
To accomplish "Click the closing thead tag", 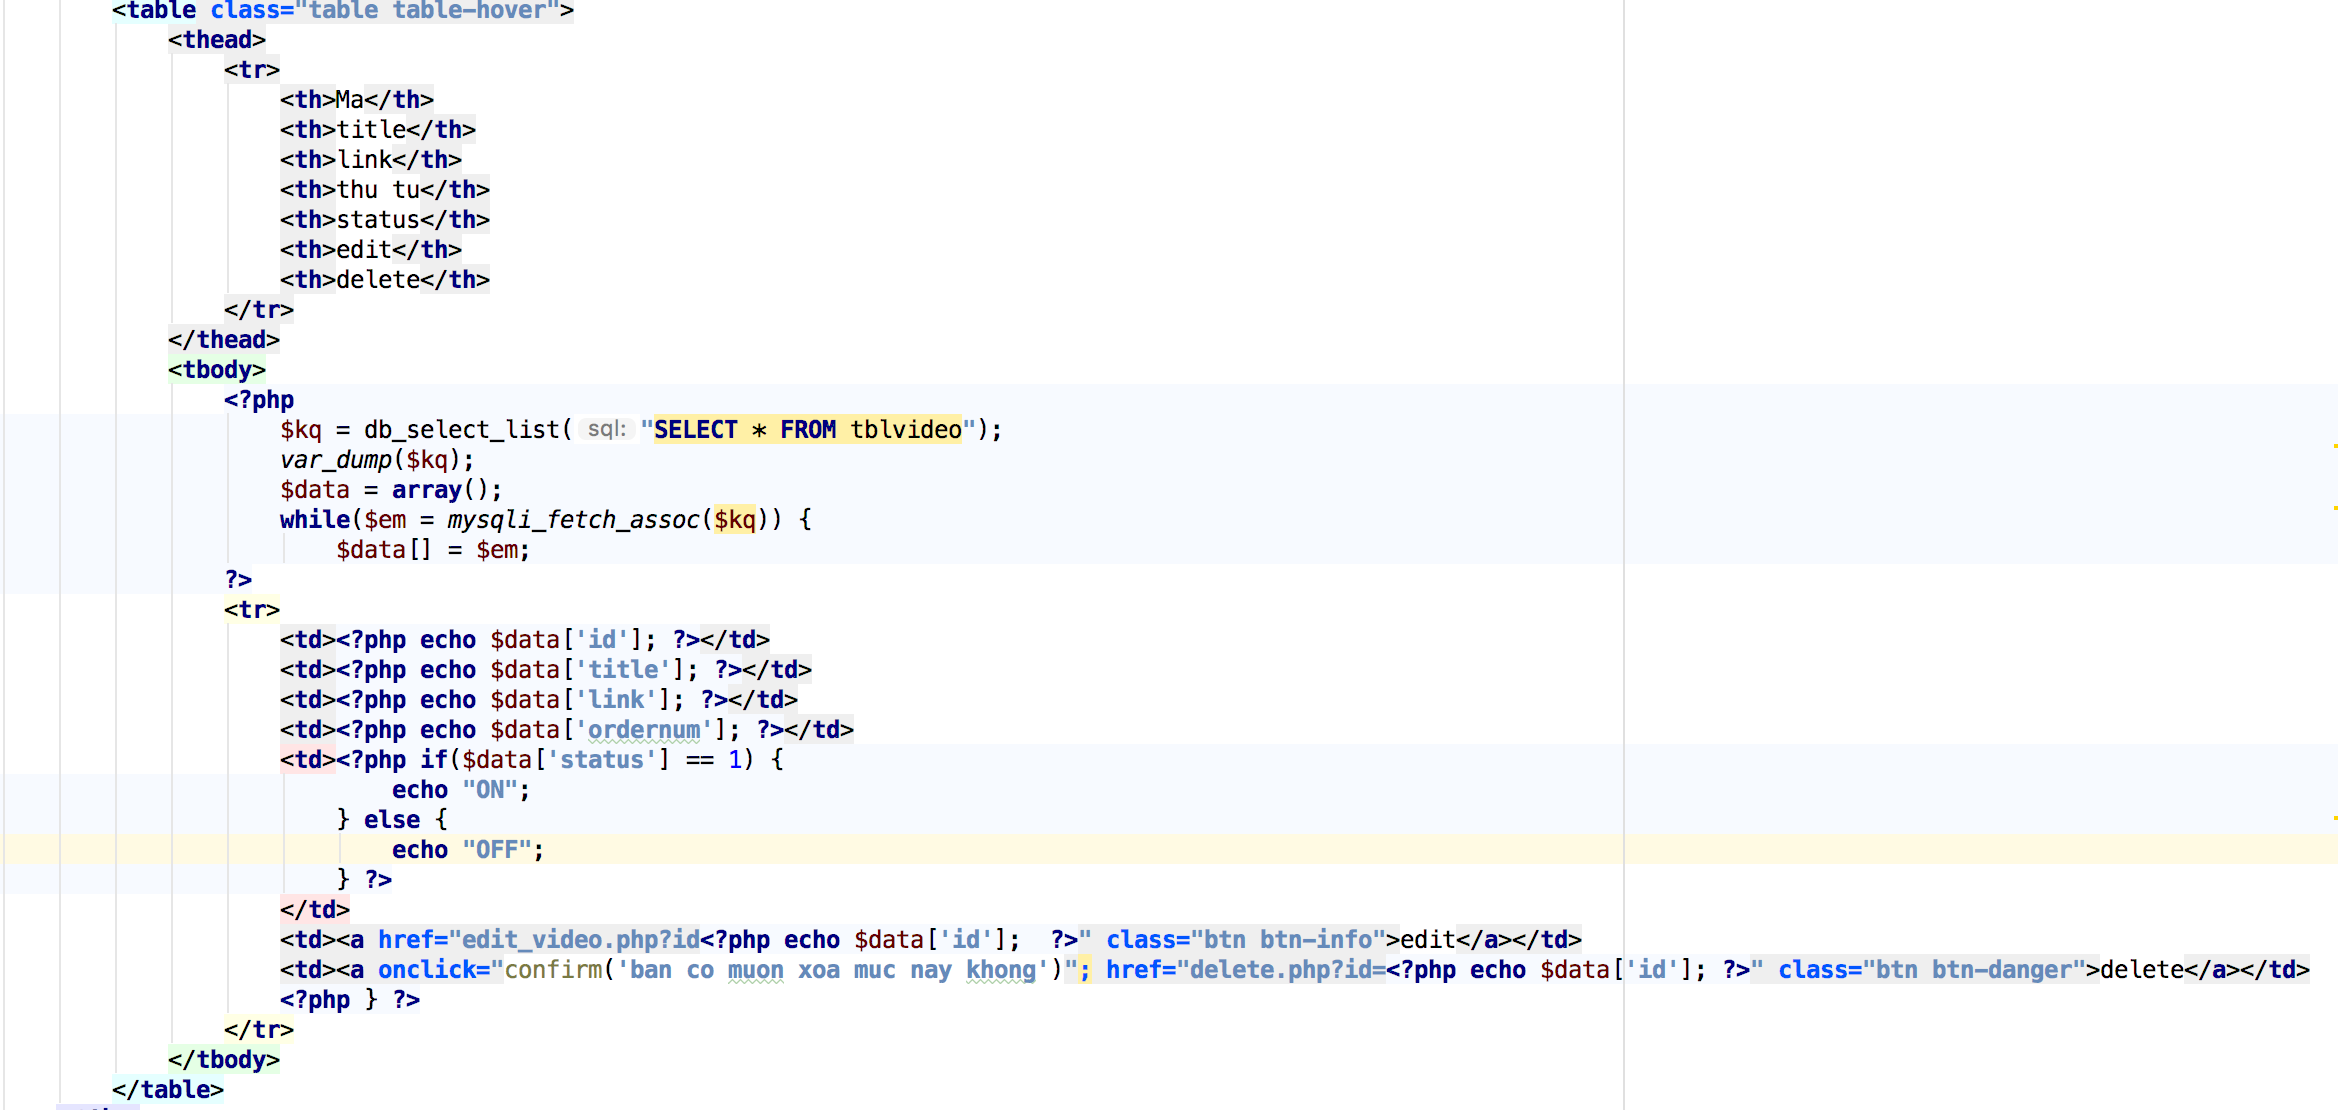I will pyautogui.click(x=223, y=339).
